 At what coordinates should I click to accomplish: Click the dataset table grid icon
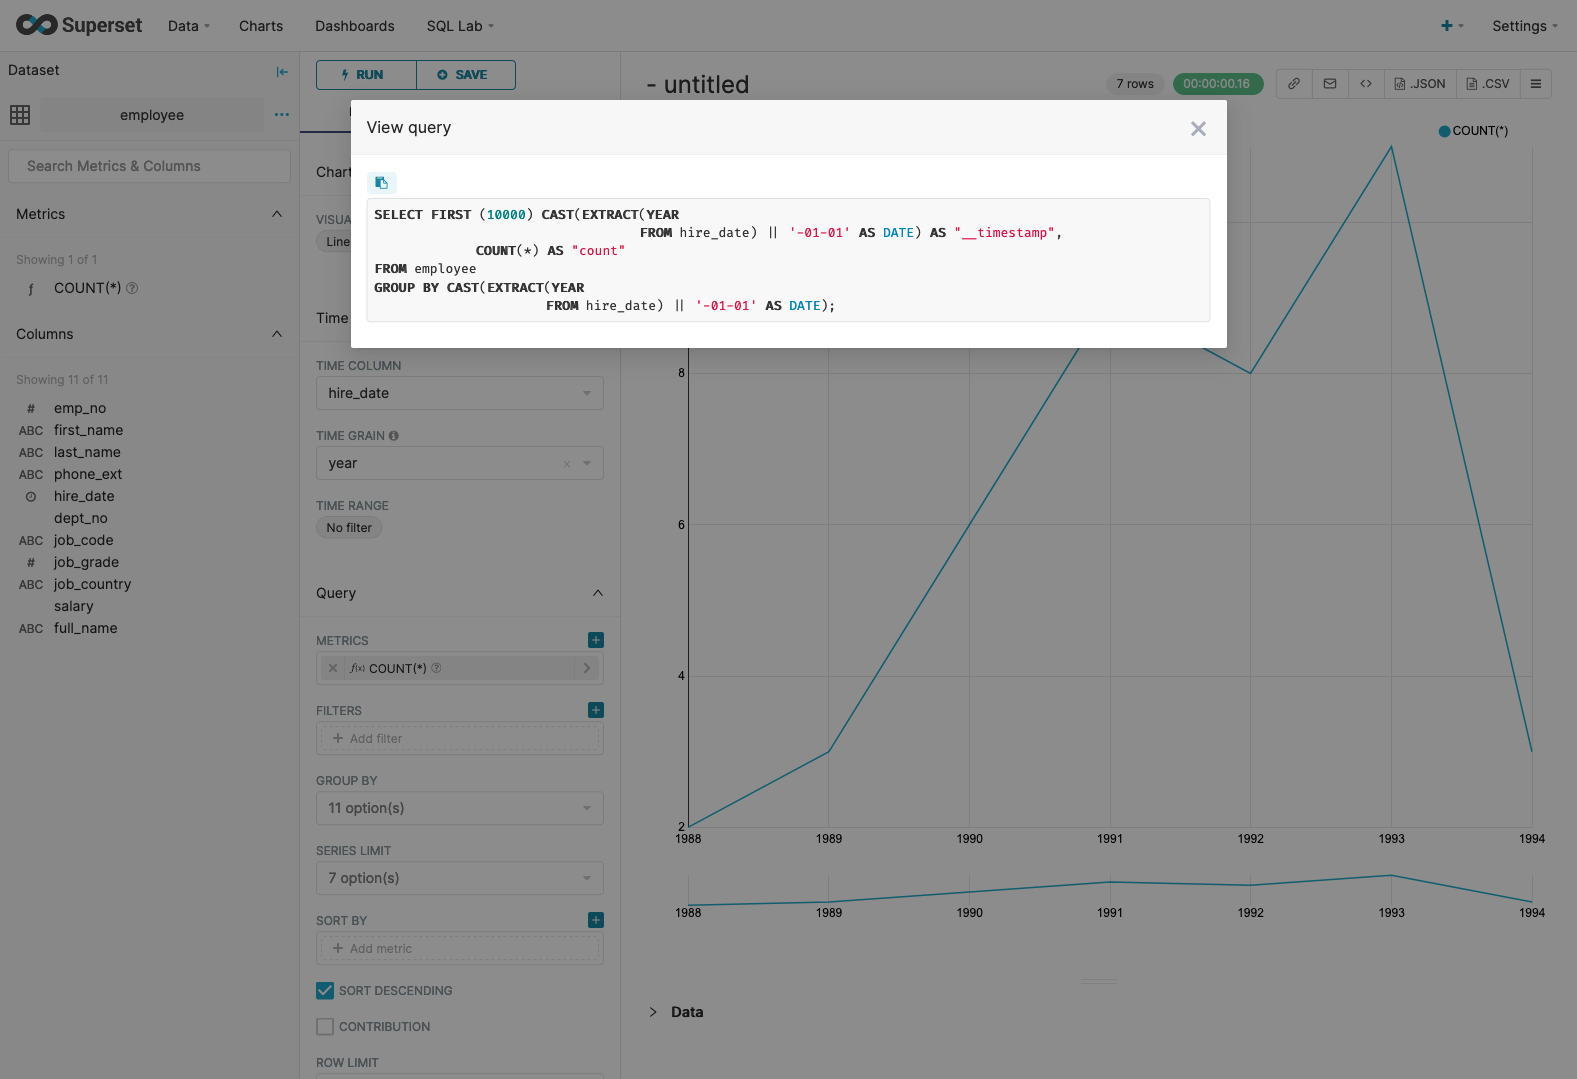[20, 115]
